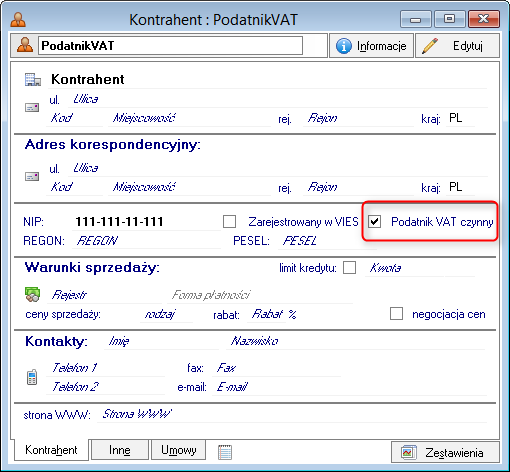Open the notepad icon next to Umowy tab
The image size is (510, 472).
point(225,452)
